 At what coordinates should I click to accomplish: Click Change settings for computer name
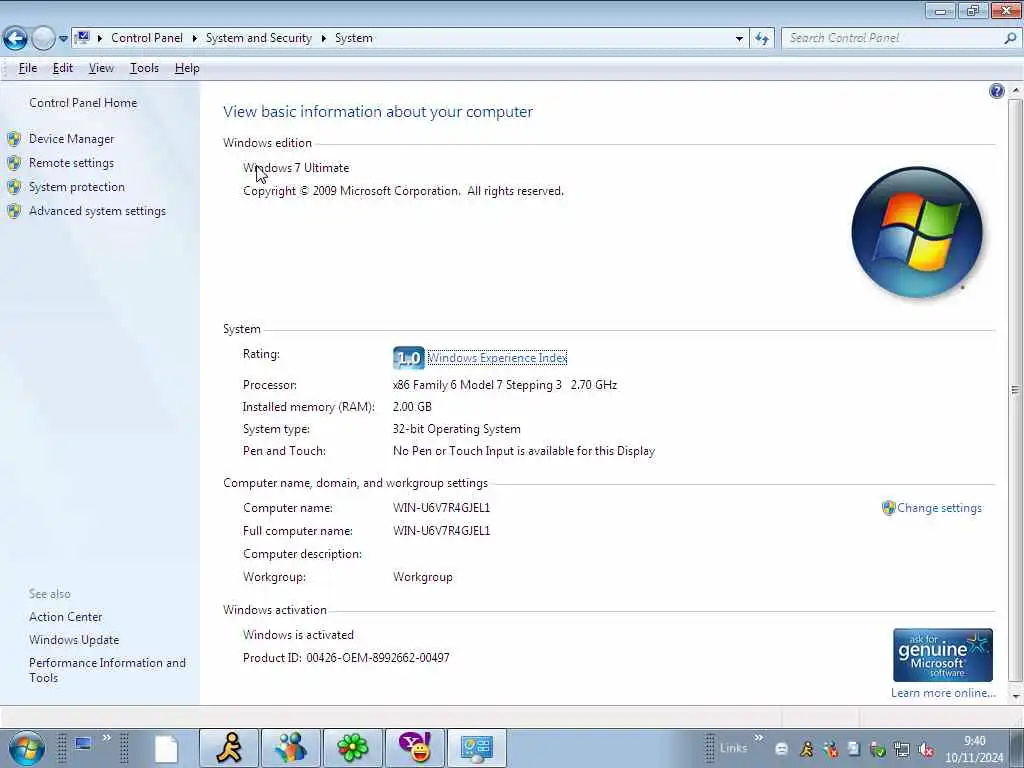[x=939, y=508]
